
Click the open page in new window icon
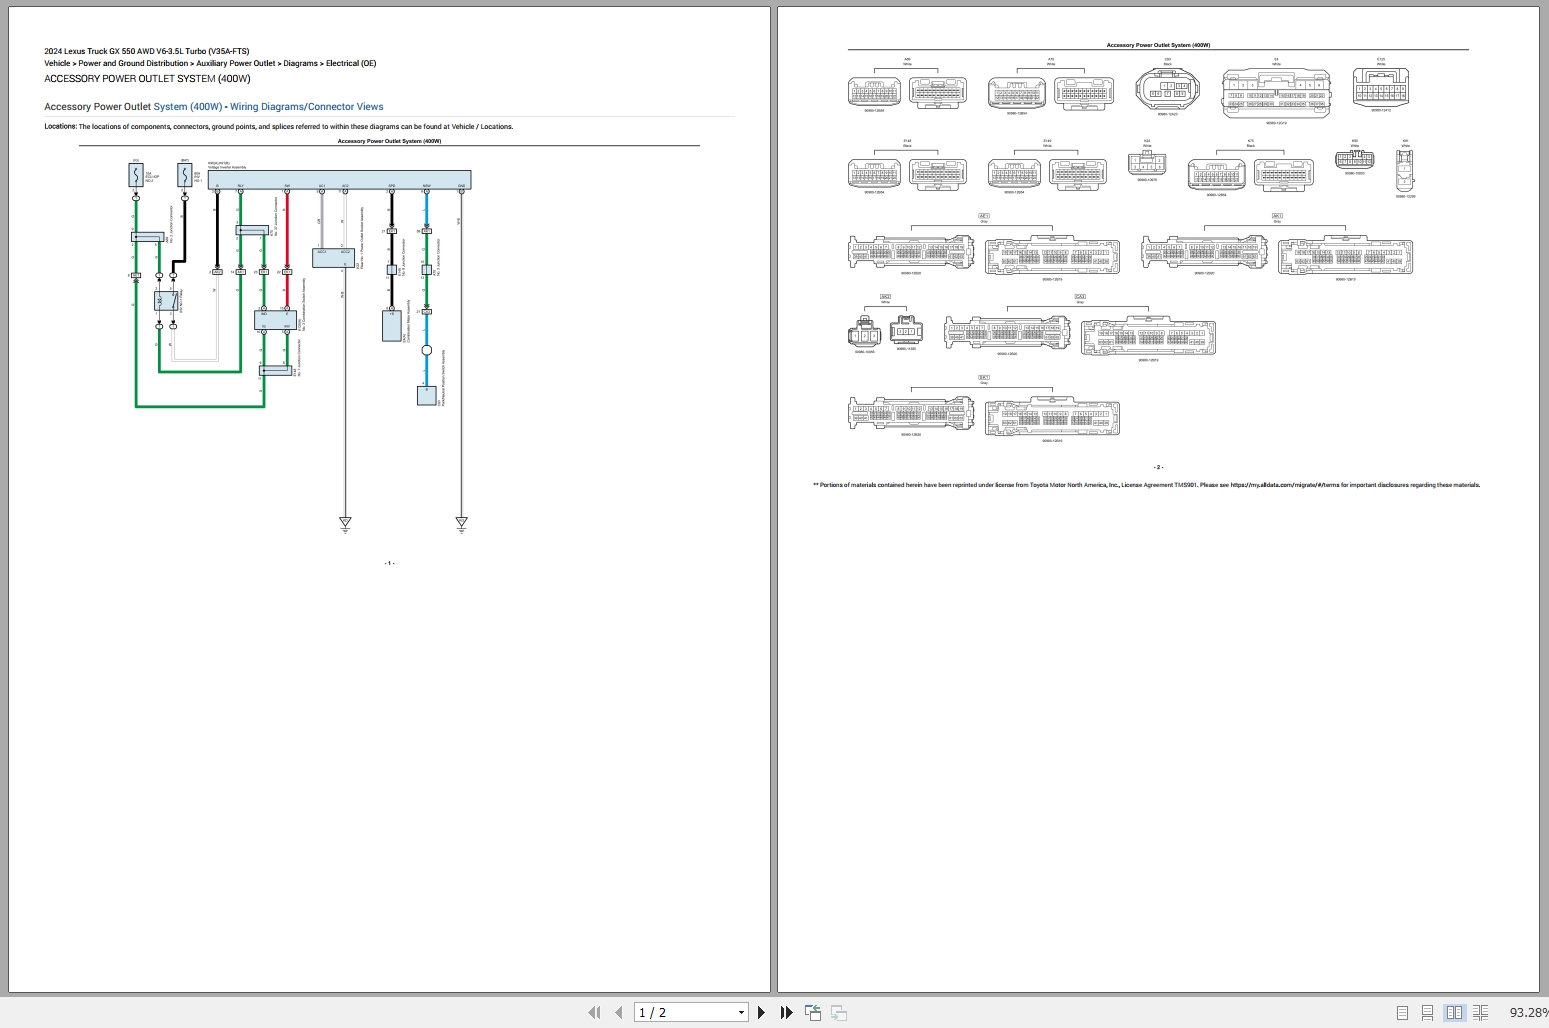813,1012
